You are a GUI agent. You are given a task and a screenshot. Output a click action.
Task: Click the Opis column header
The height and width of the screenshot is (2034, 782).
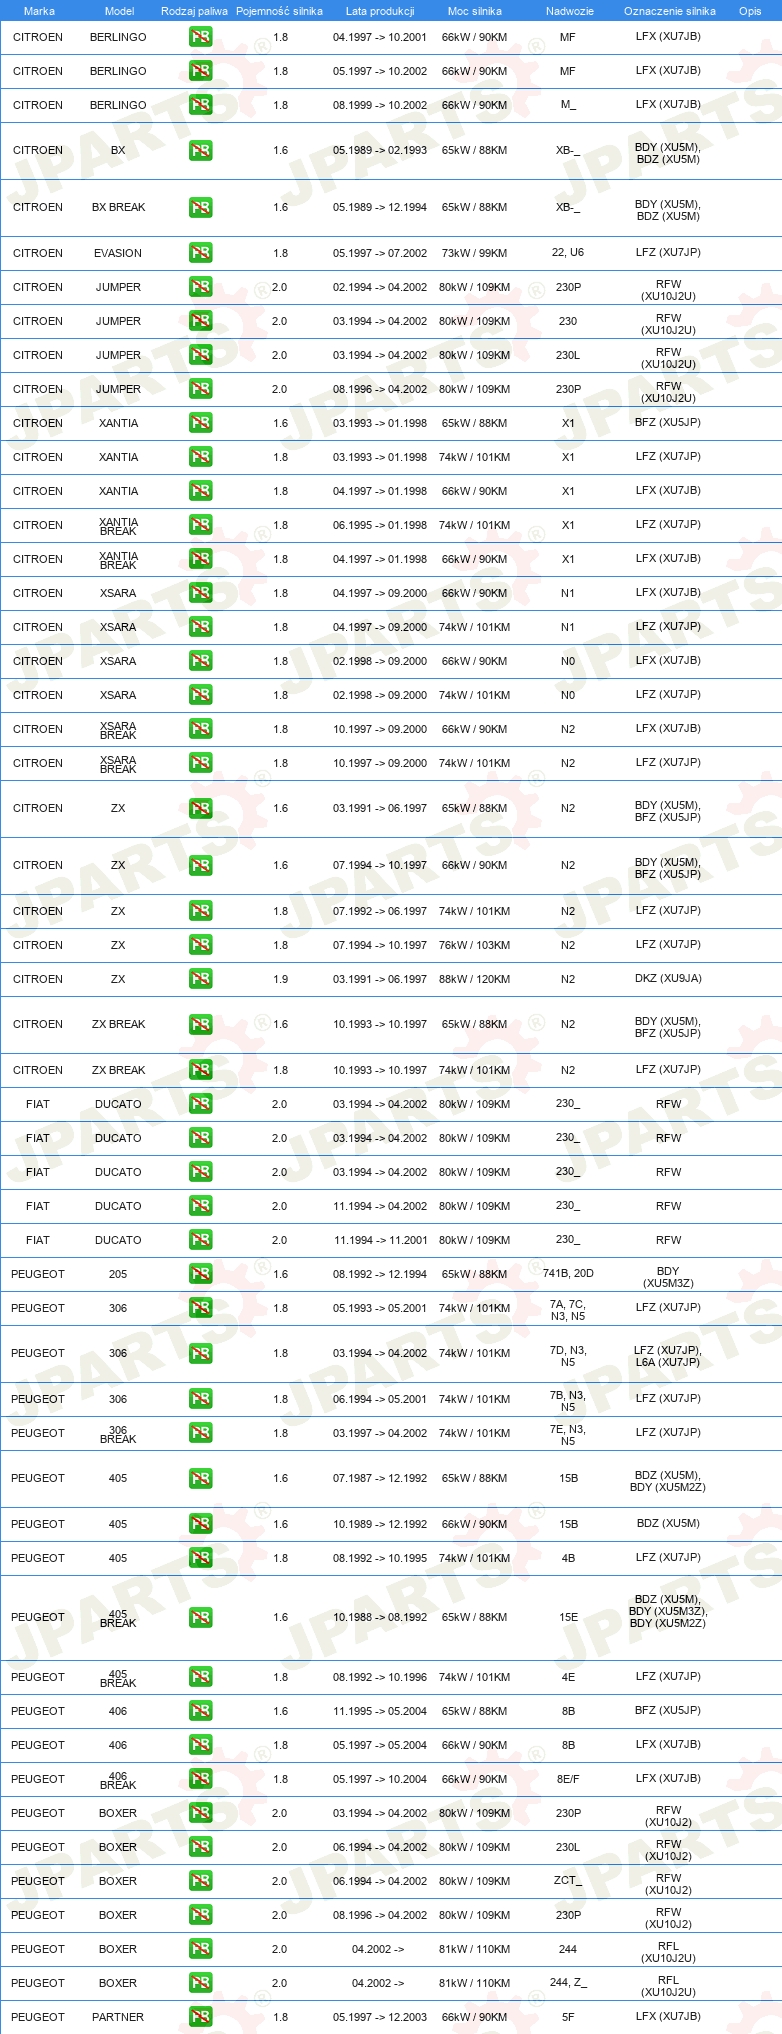(x=750, y=11)
